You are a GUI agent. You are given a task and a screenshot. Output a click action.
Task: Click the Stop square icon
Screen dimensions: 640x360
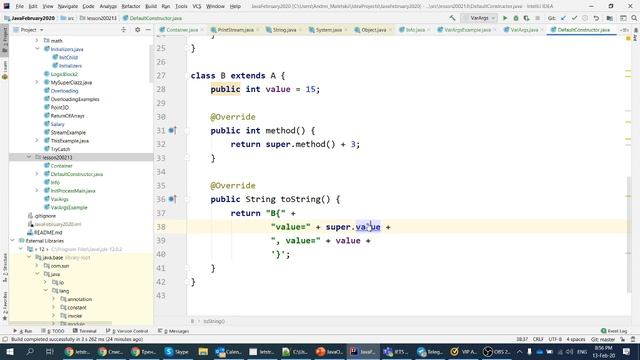pos(538,18)
